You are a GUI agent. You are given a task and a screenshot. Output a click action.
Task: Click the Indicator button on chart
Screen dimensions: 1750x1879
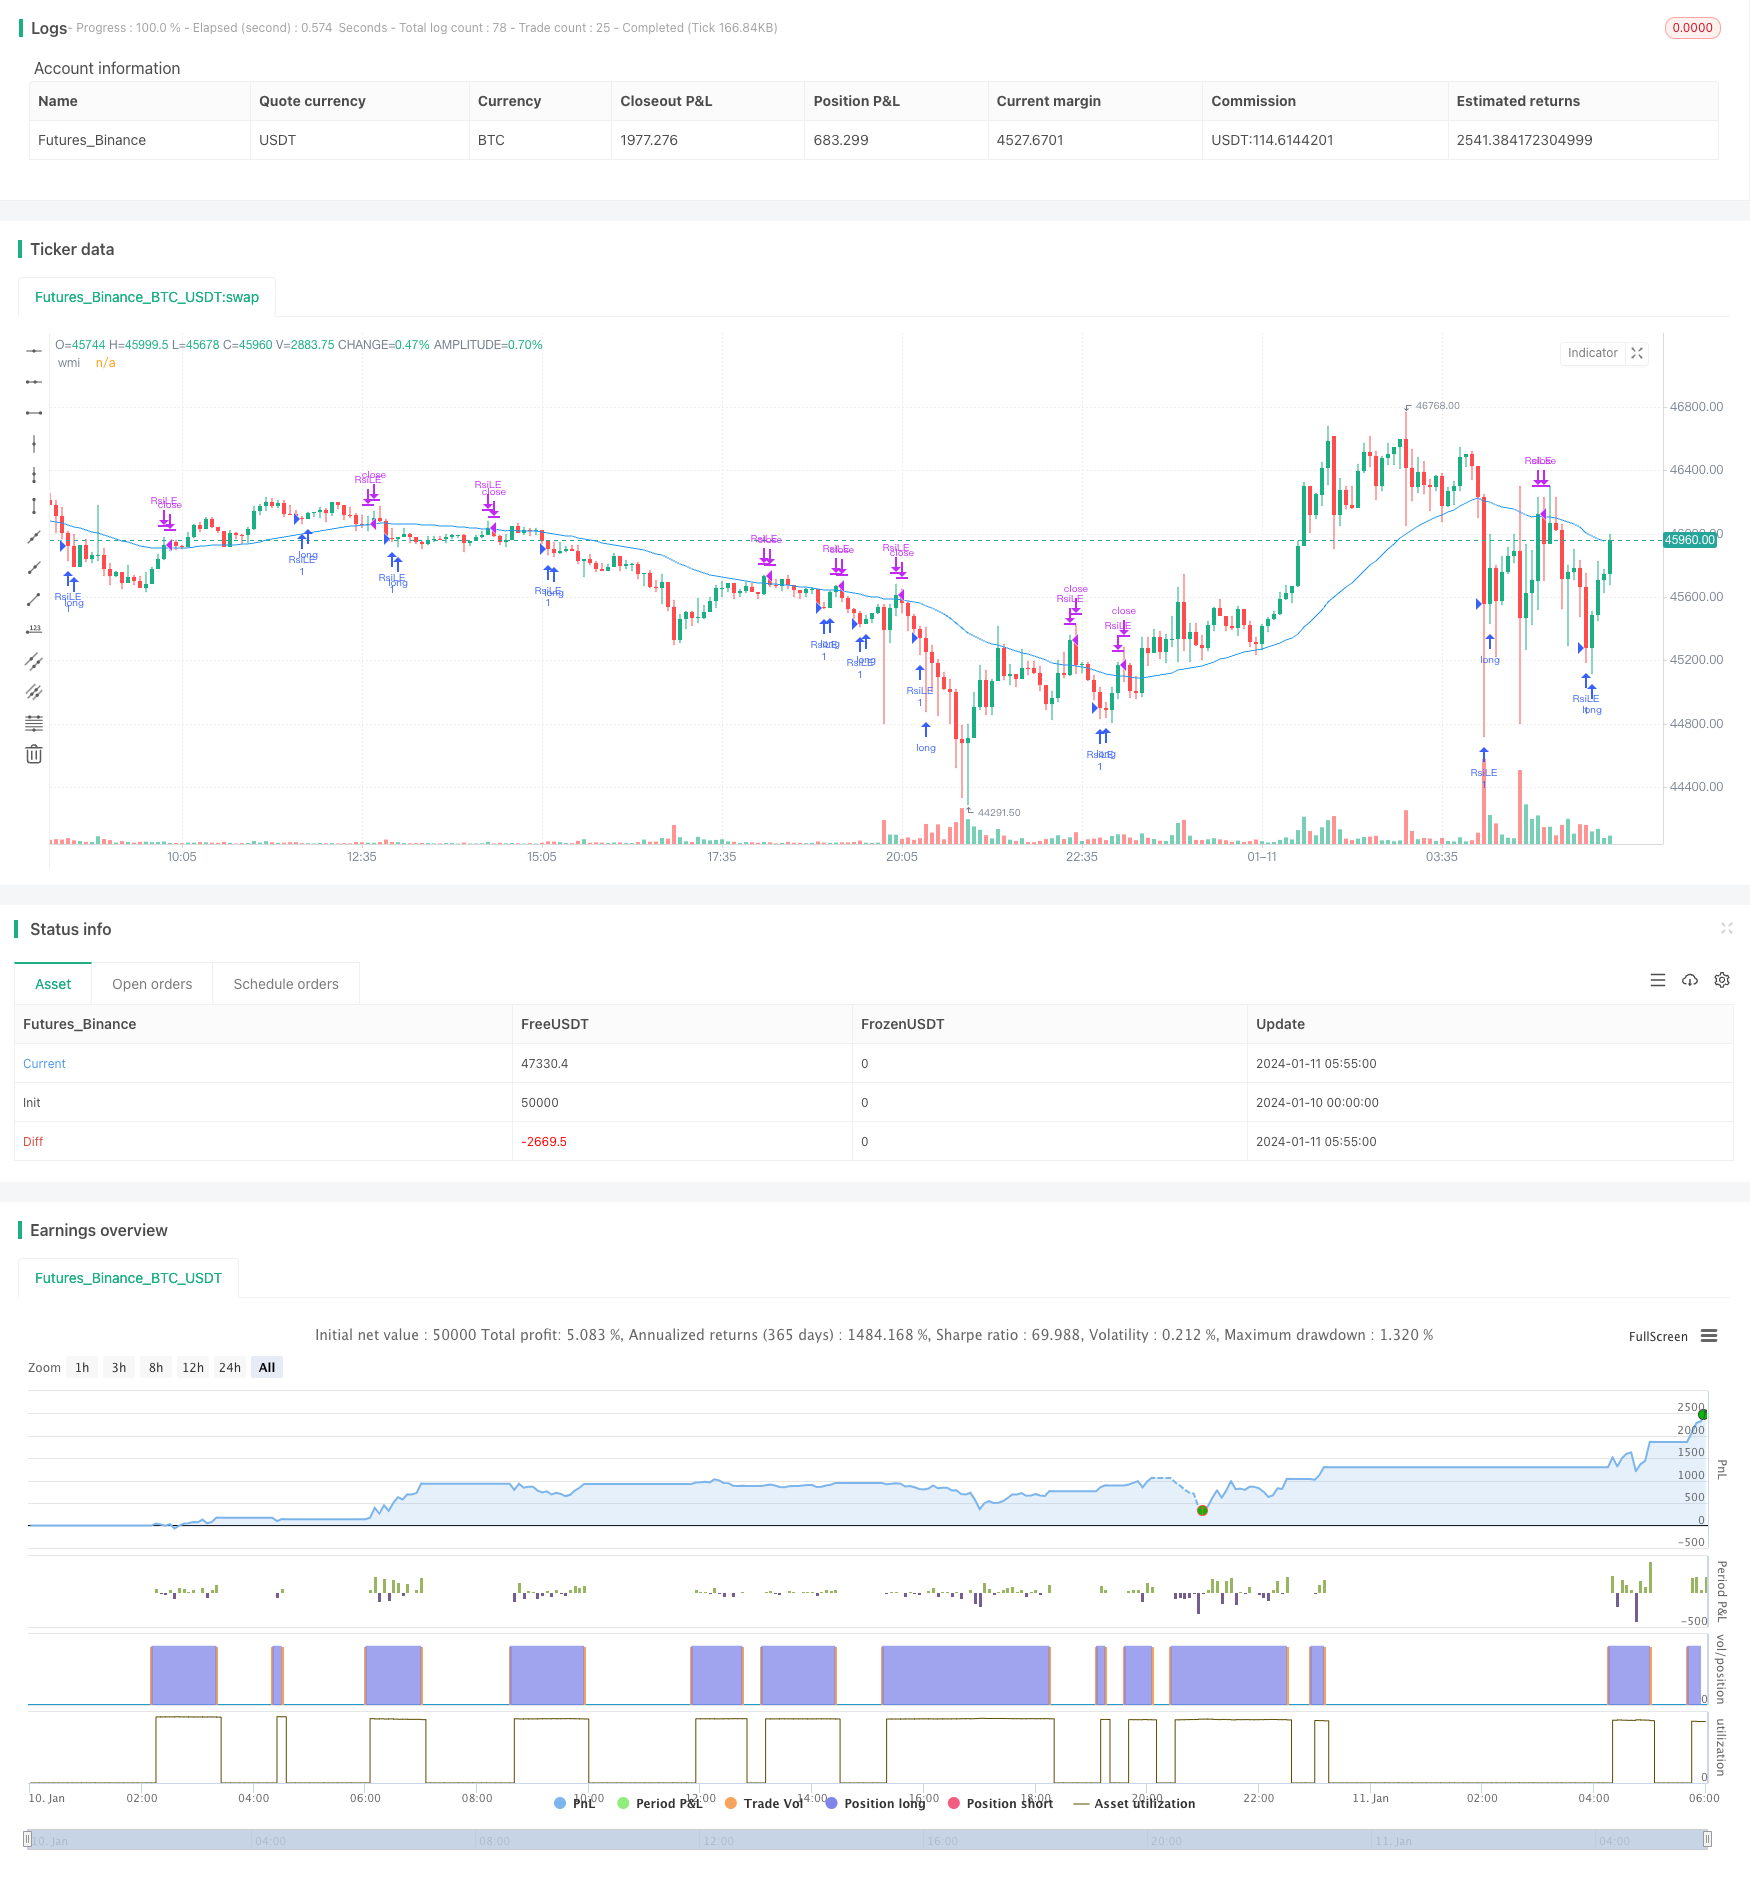1592,353
